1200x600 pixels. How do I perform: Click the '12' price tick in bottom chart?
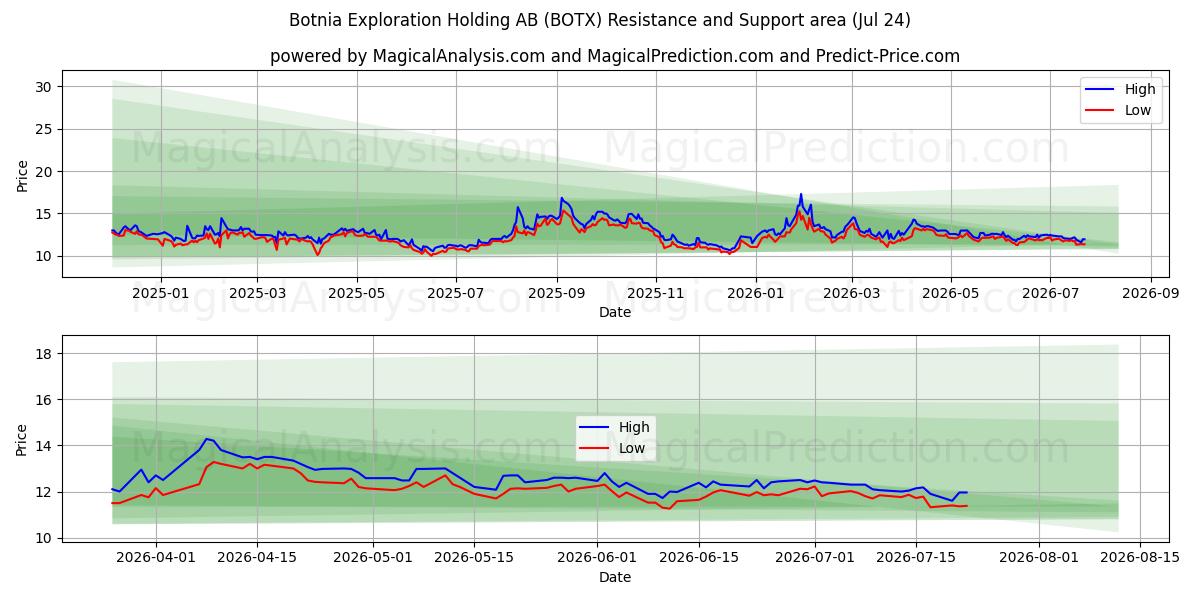point(45,492)
